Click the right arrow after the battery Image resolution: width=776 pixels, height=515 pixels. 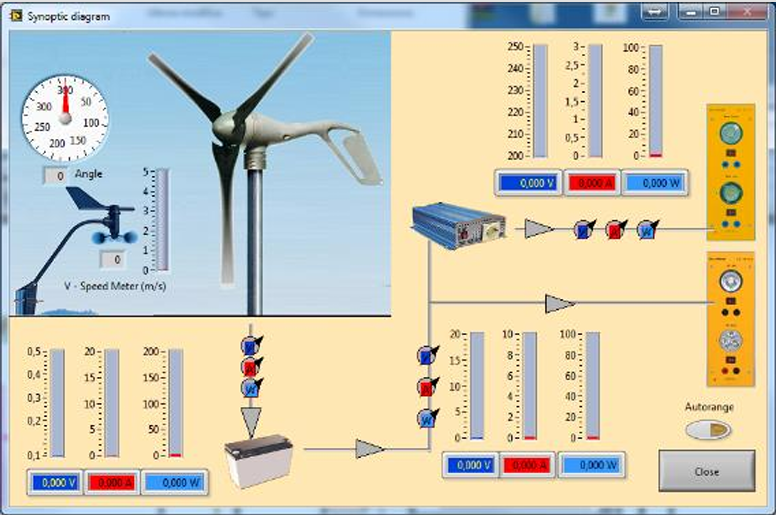369,449
